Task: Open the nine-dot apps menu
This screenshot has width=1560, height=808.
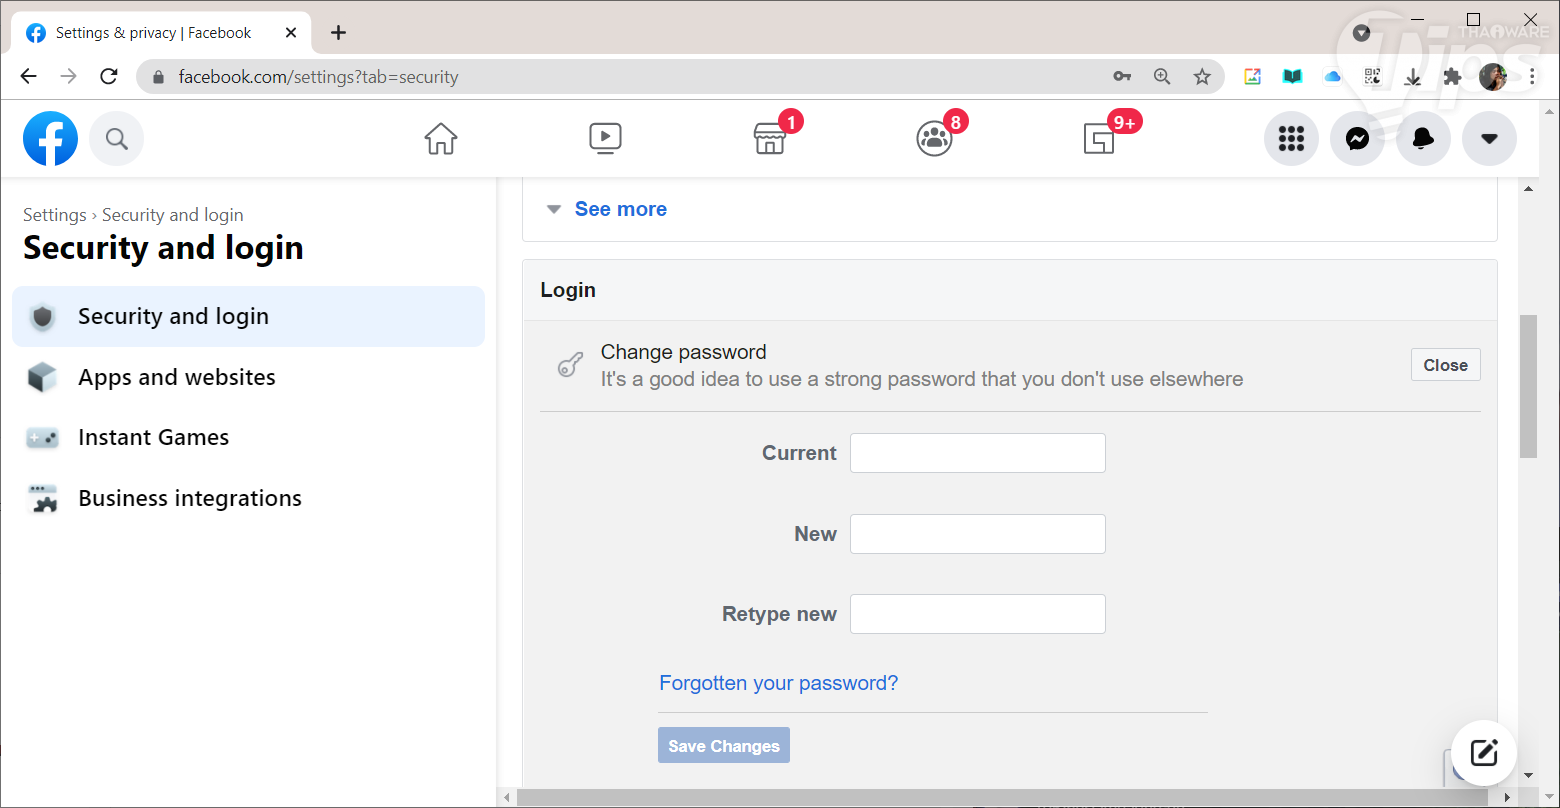Action: [1291, 139]
